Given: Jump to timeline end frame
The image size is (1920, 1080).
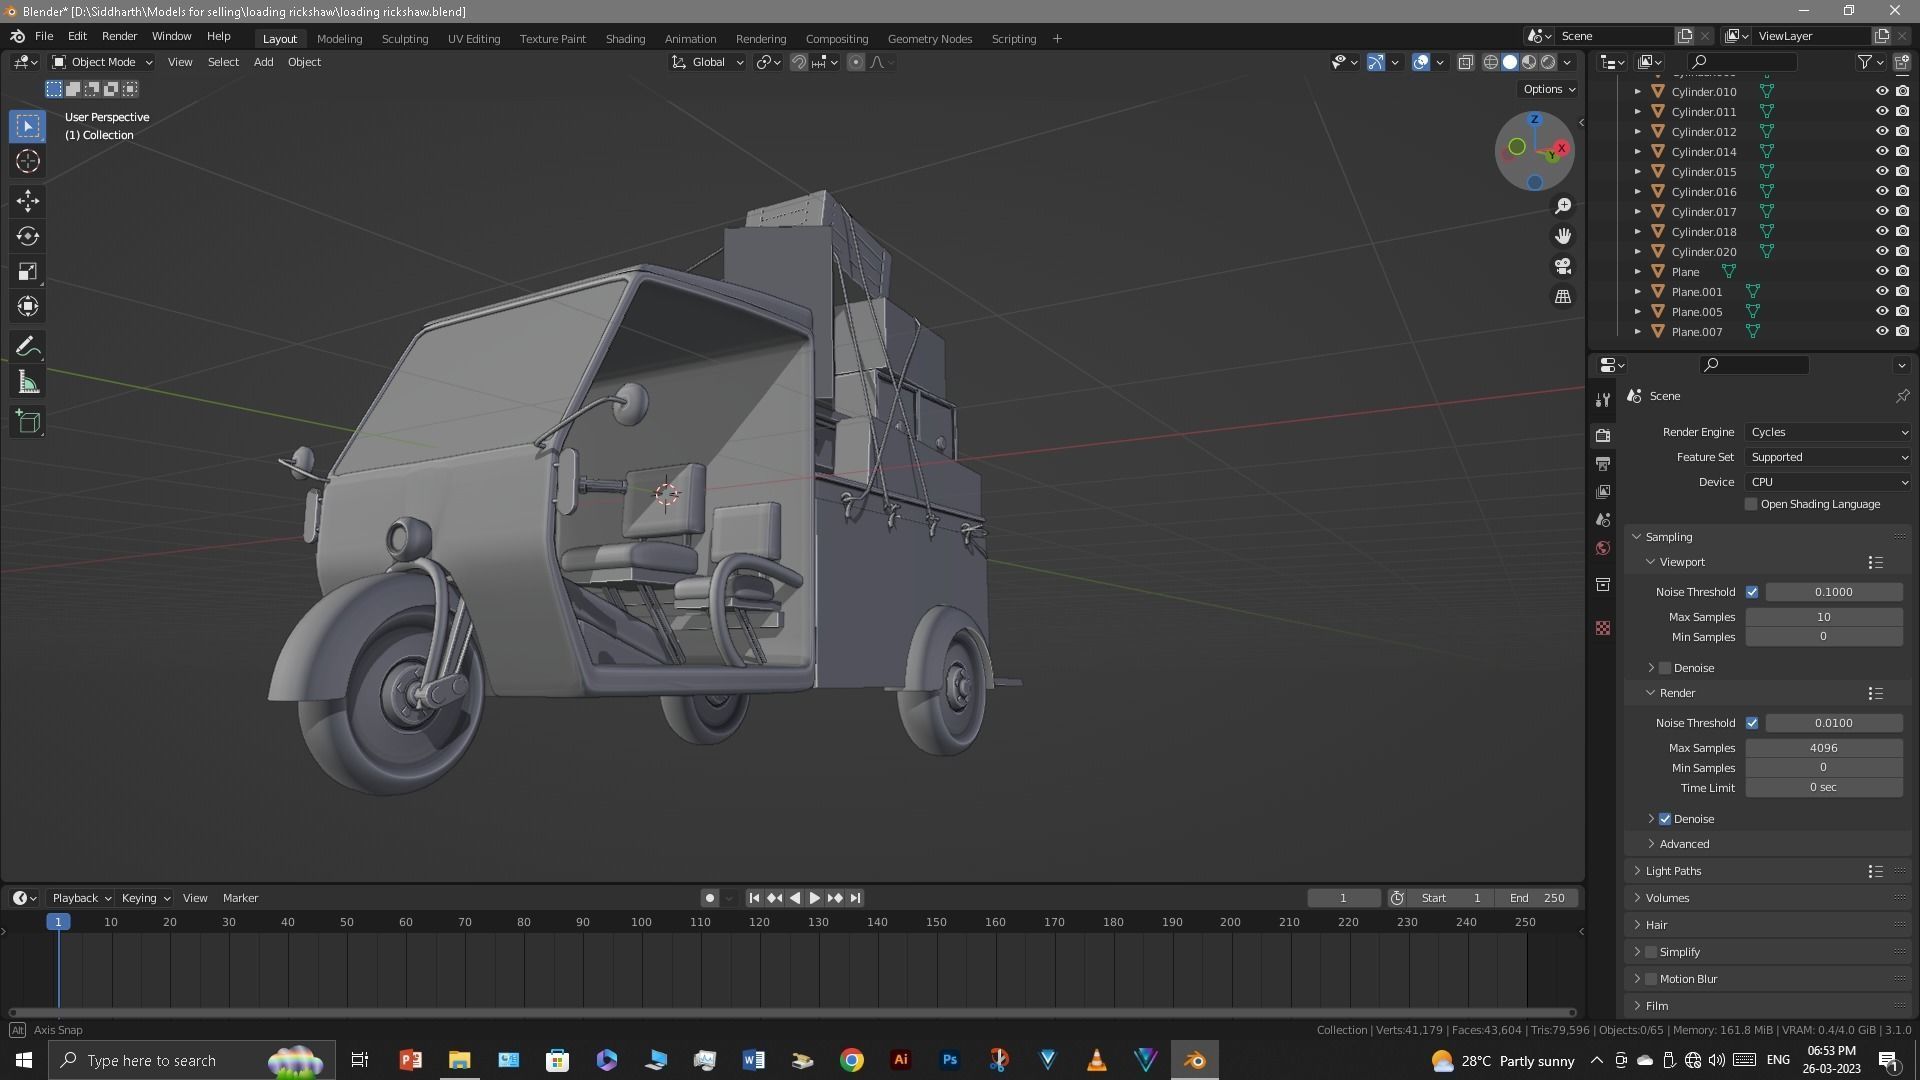Looking at the screenshot, I should 855,898.
